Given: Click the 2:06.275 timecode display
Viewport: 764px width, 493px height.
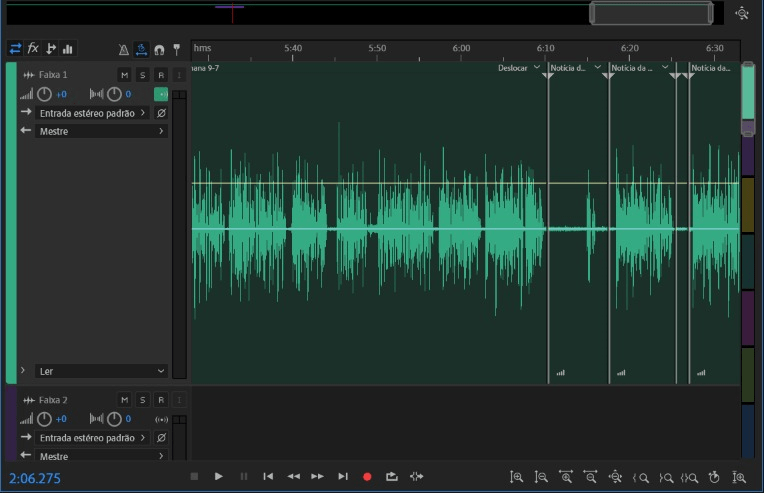Looking at the screenshot, I should pyautogui.click(x=35, y=478).
